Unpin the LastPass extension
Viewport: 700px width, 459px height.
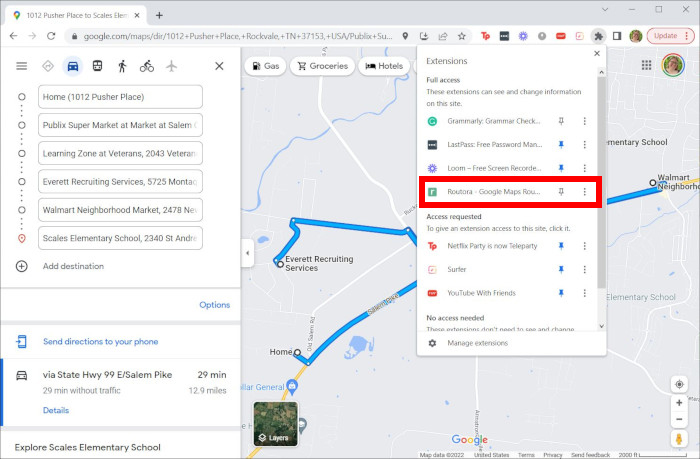coord(561,145)
